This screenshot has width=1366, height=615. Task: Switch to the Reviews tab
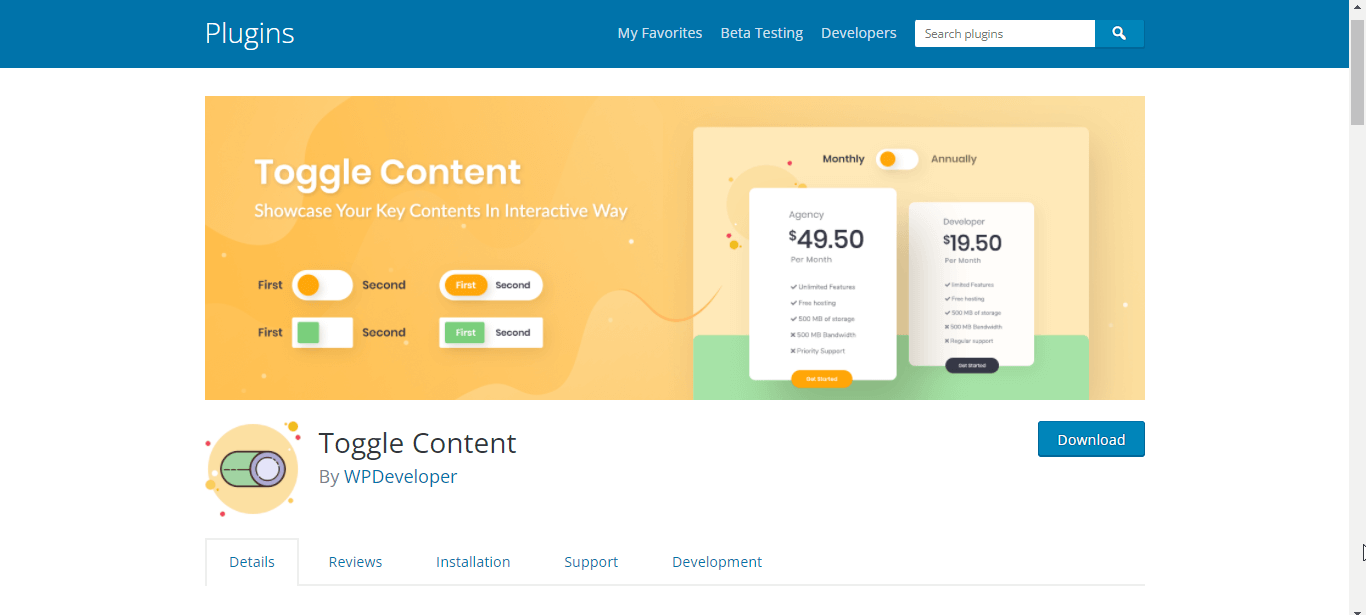click(x=355, y=561)
